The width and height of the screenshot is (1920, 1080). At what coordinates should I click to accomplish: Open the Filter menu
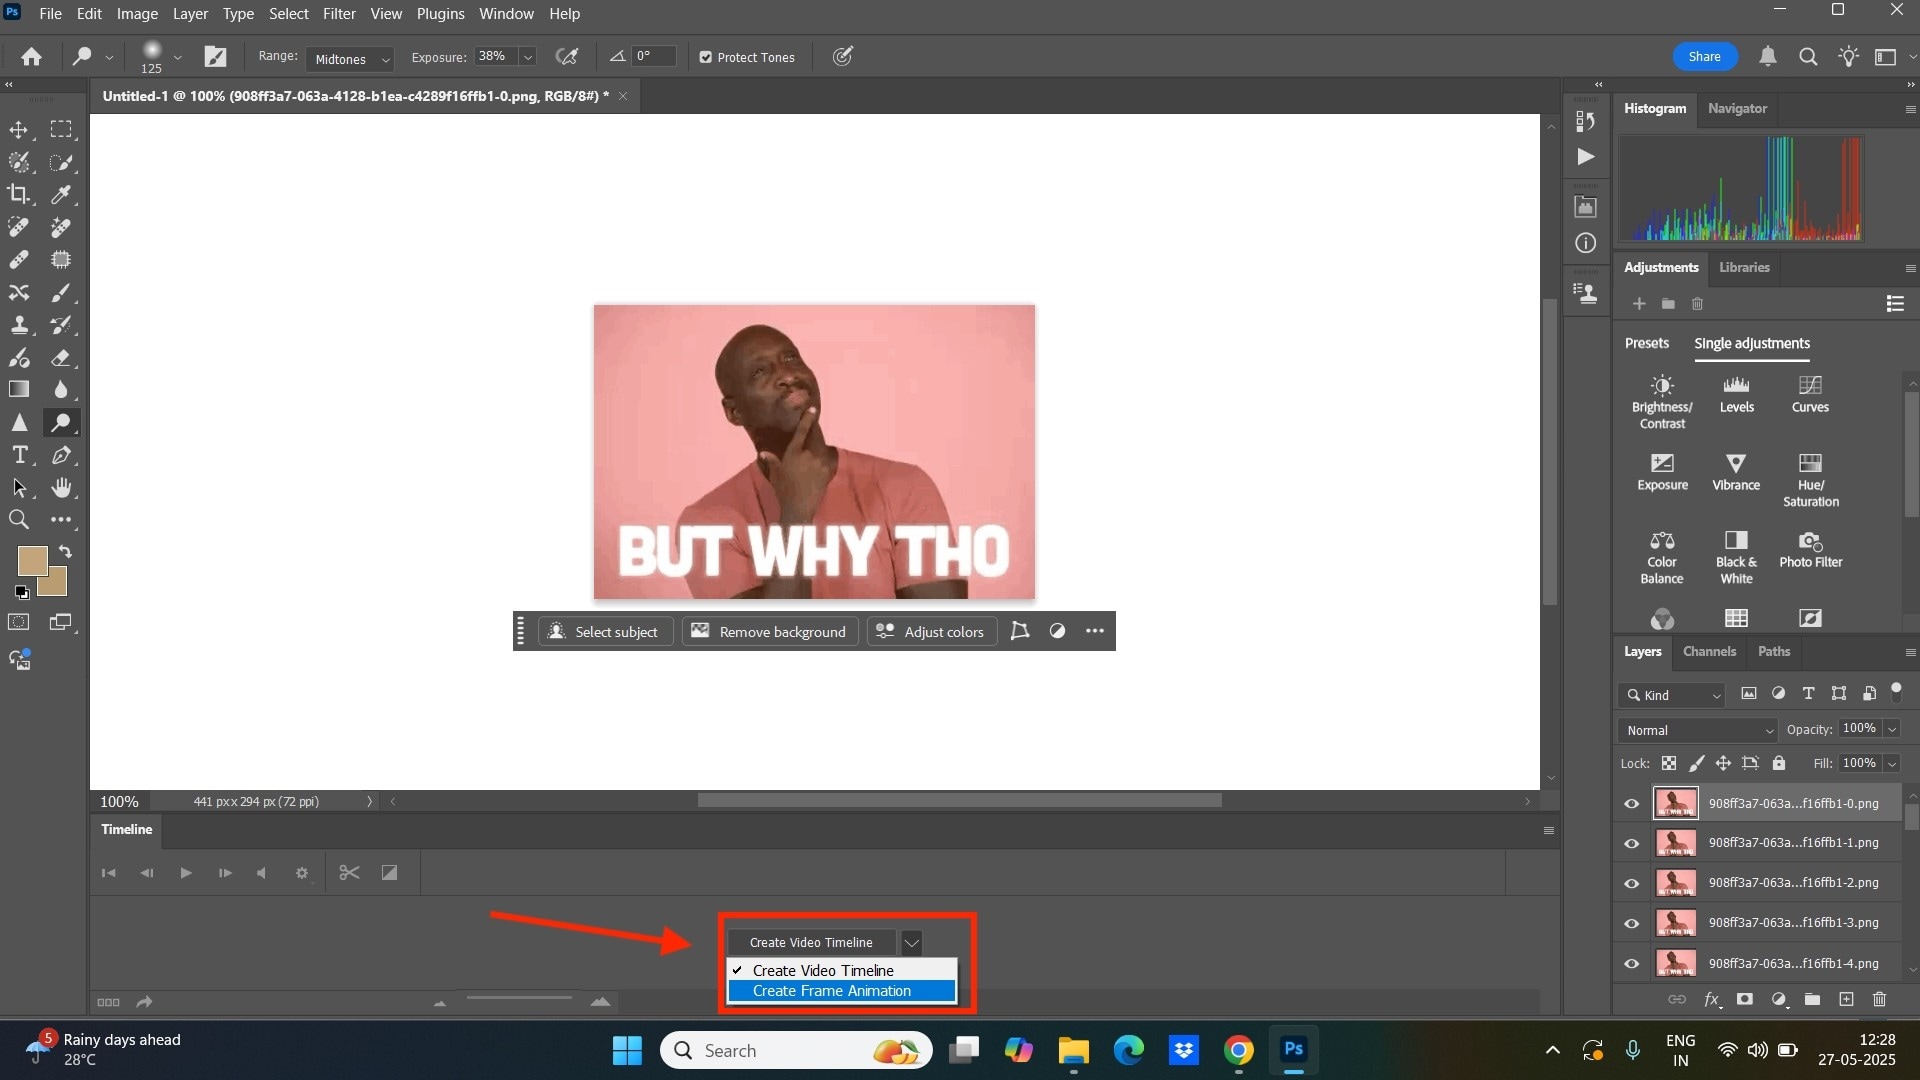(x=339, y=14)
